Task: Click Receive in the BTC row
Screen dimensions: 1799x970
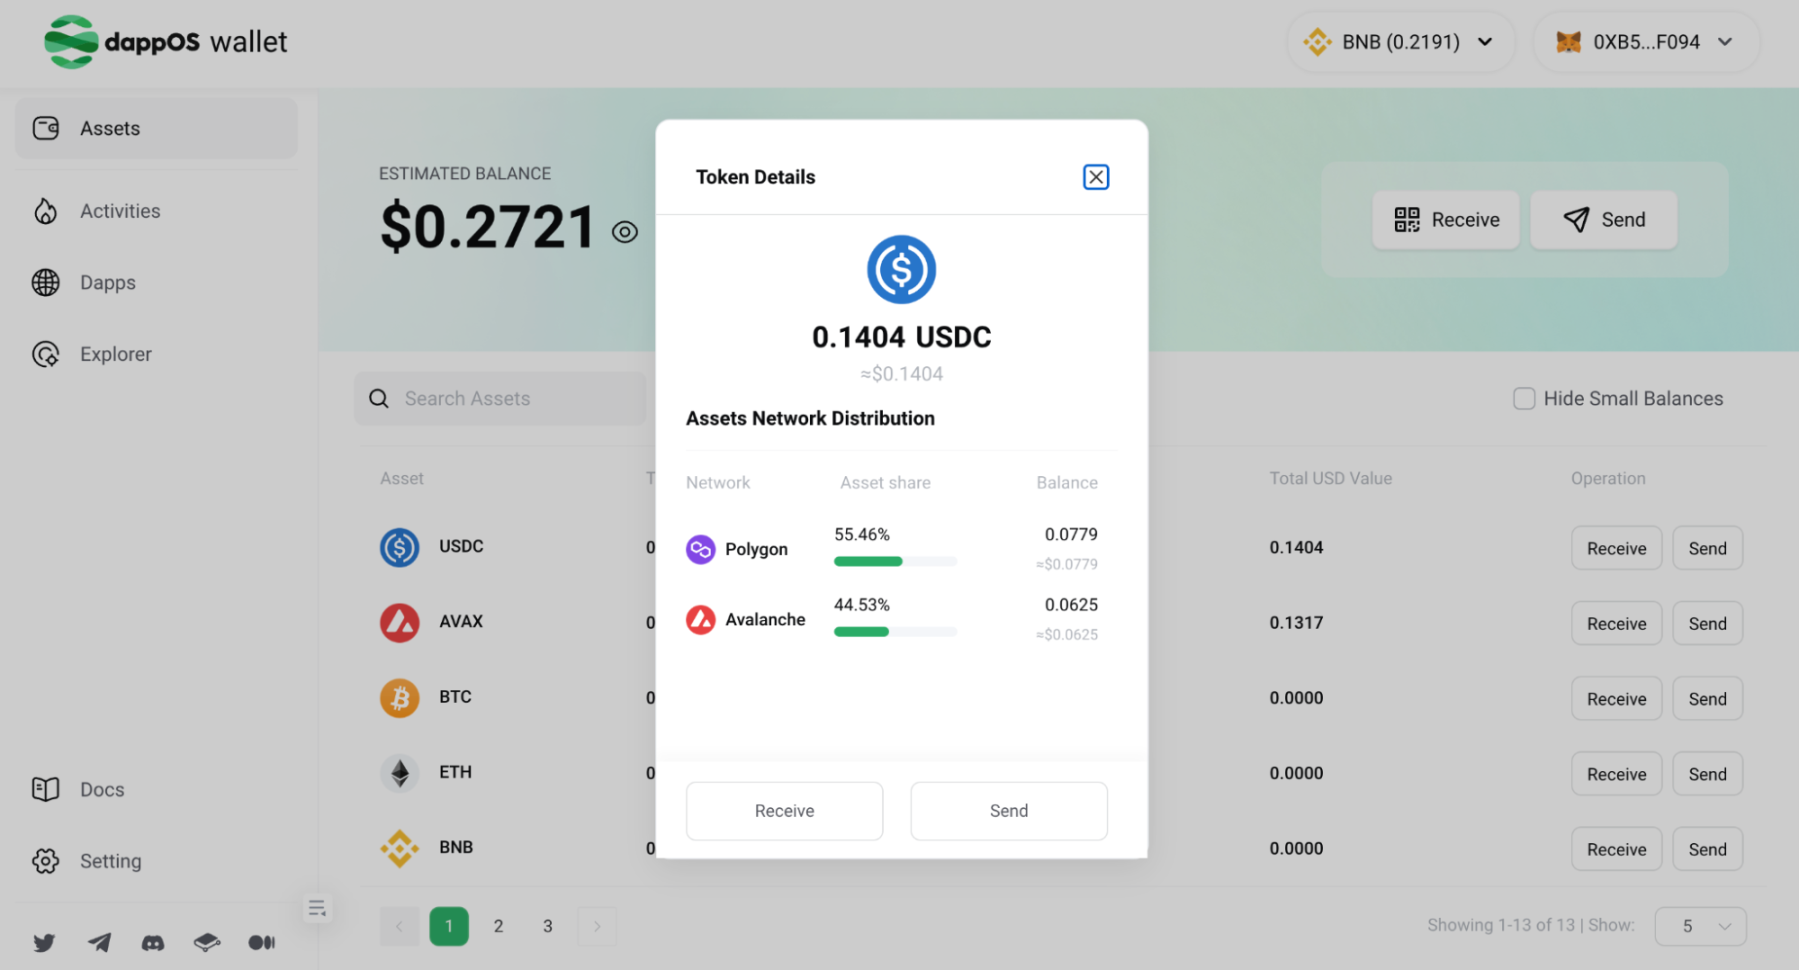Action: point(1616,698)
